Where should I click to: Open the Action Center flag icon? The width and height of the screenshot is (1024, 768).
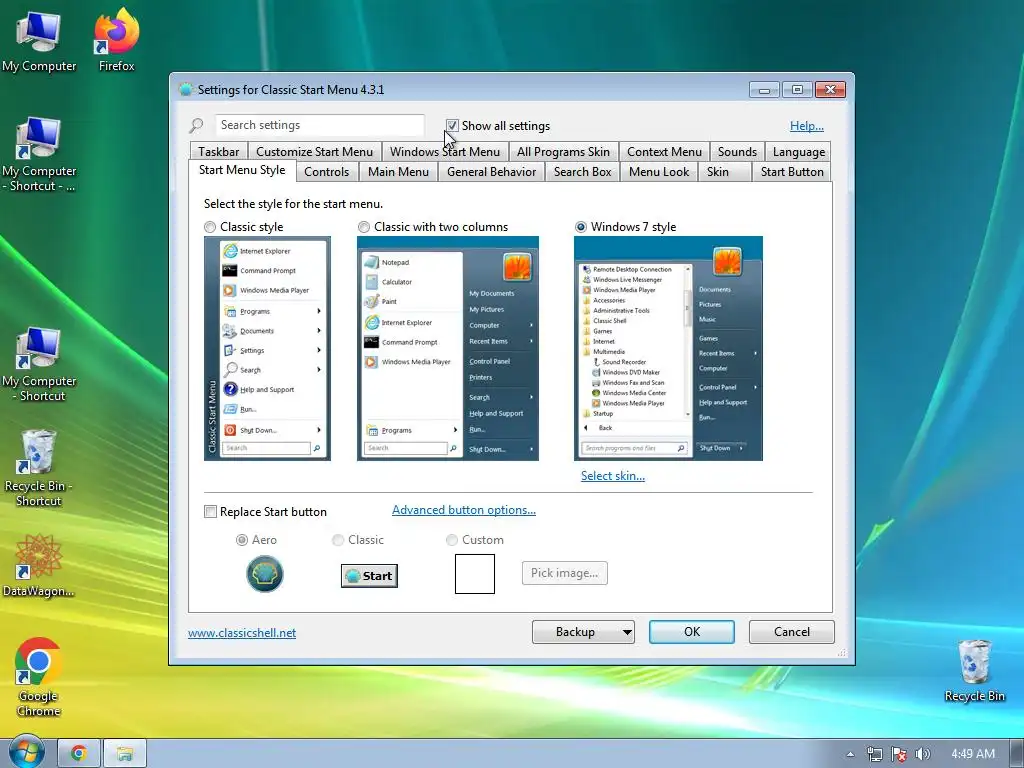point(899,754)
